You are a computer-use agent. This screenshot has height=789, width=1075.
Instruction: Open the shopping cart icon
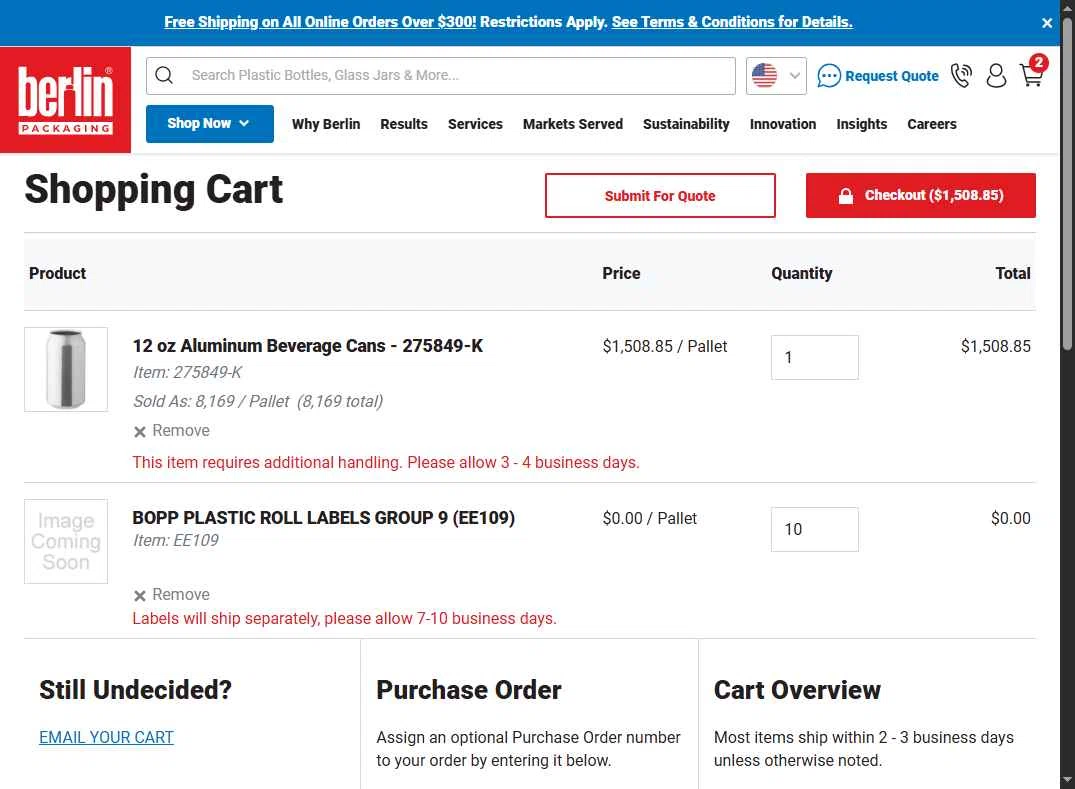pyautogui.click(x=1032, y=73)
